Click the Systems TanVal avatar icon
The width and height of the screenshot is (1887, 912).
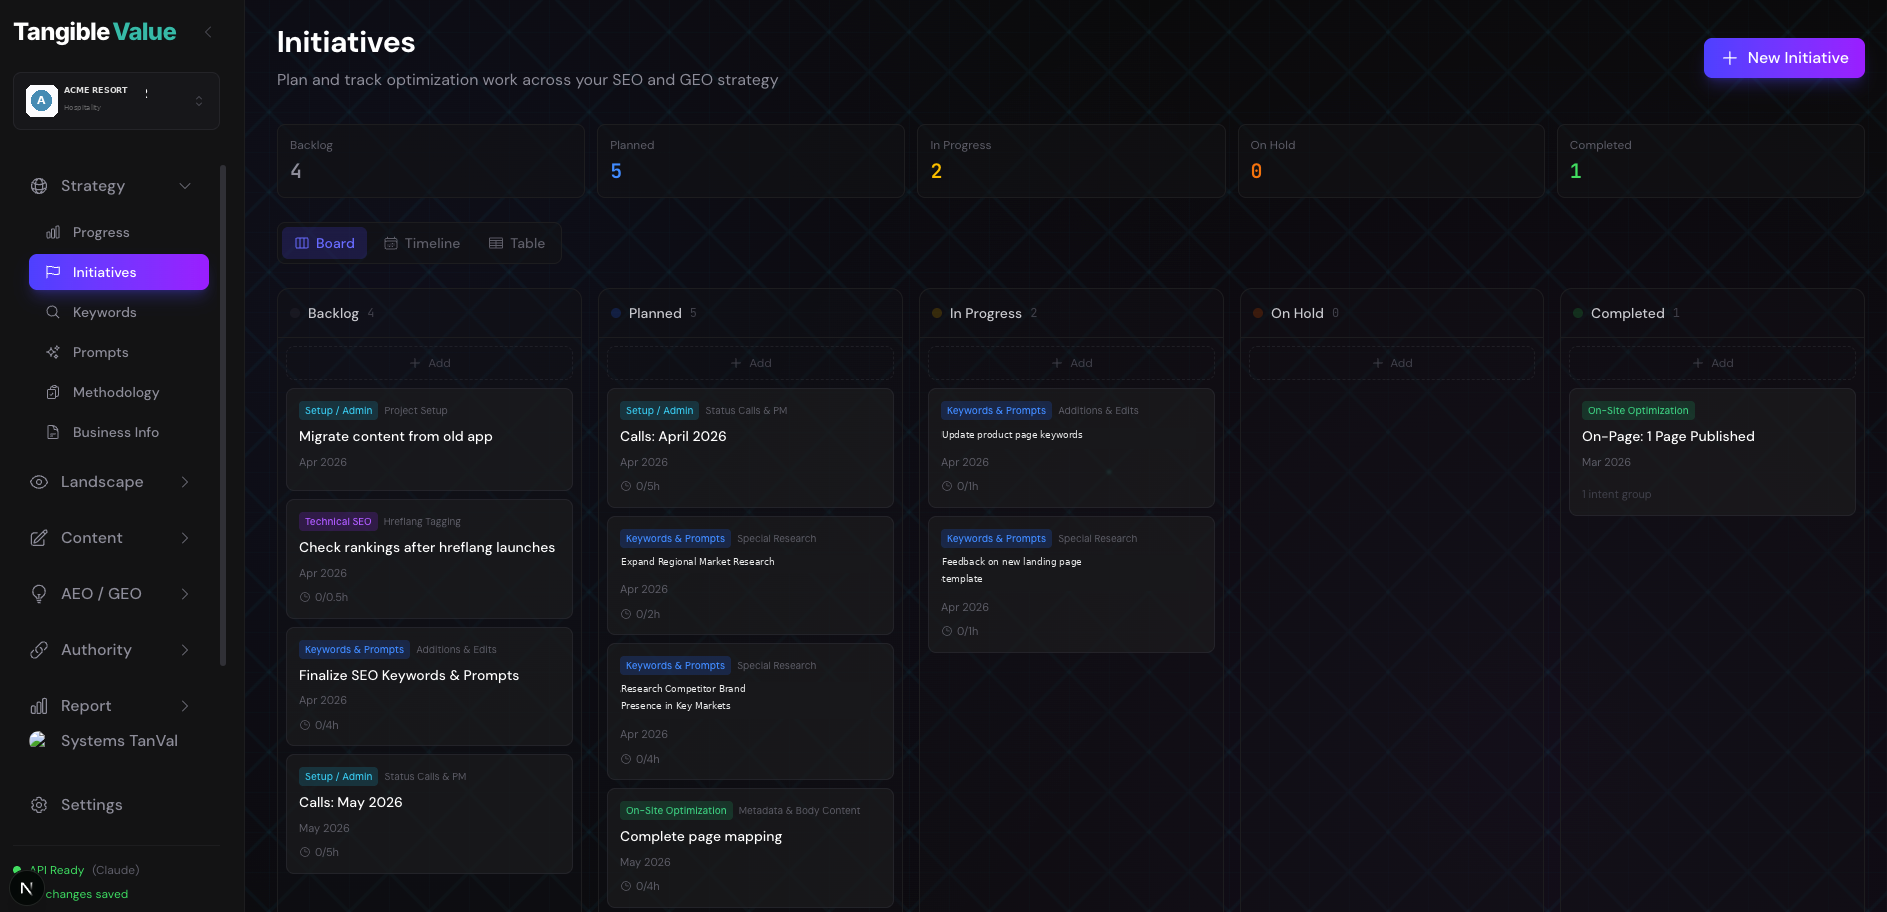(38, 740)
